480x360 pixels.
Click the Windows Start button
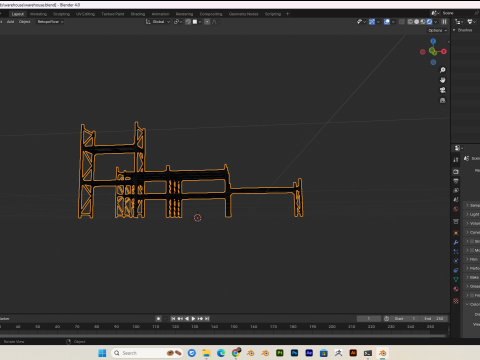pyautogui.click(x=102, y=353)
